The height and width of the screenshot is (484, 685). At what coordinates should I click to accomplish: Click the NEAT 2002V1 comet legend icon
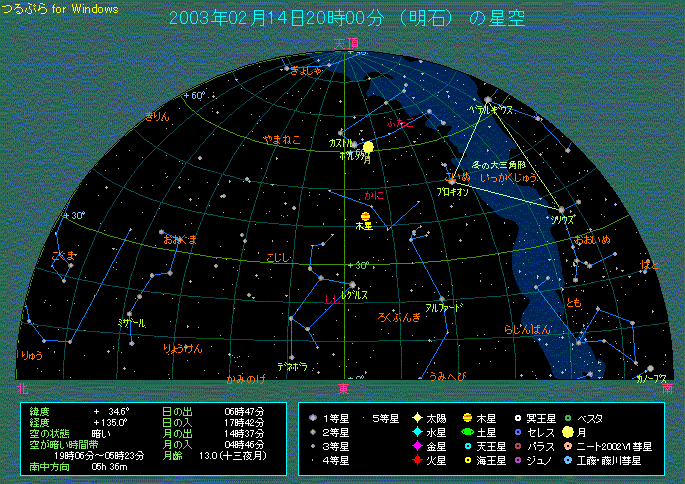coord(567,447)
